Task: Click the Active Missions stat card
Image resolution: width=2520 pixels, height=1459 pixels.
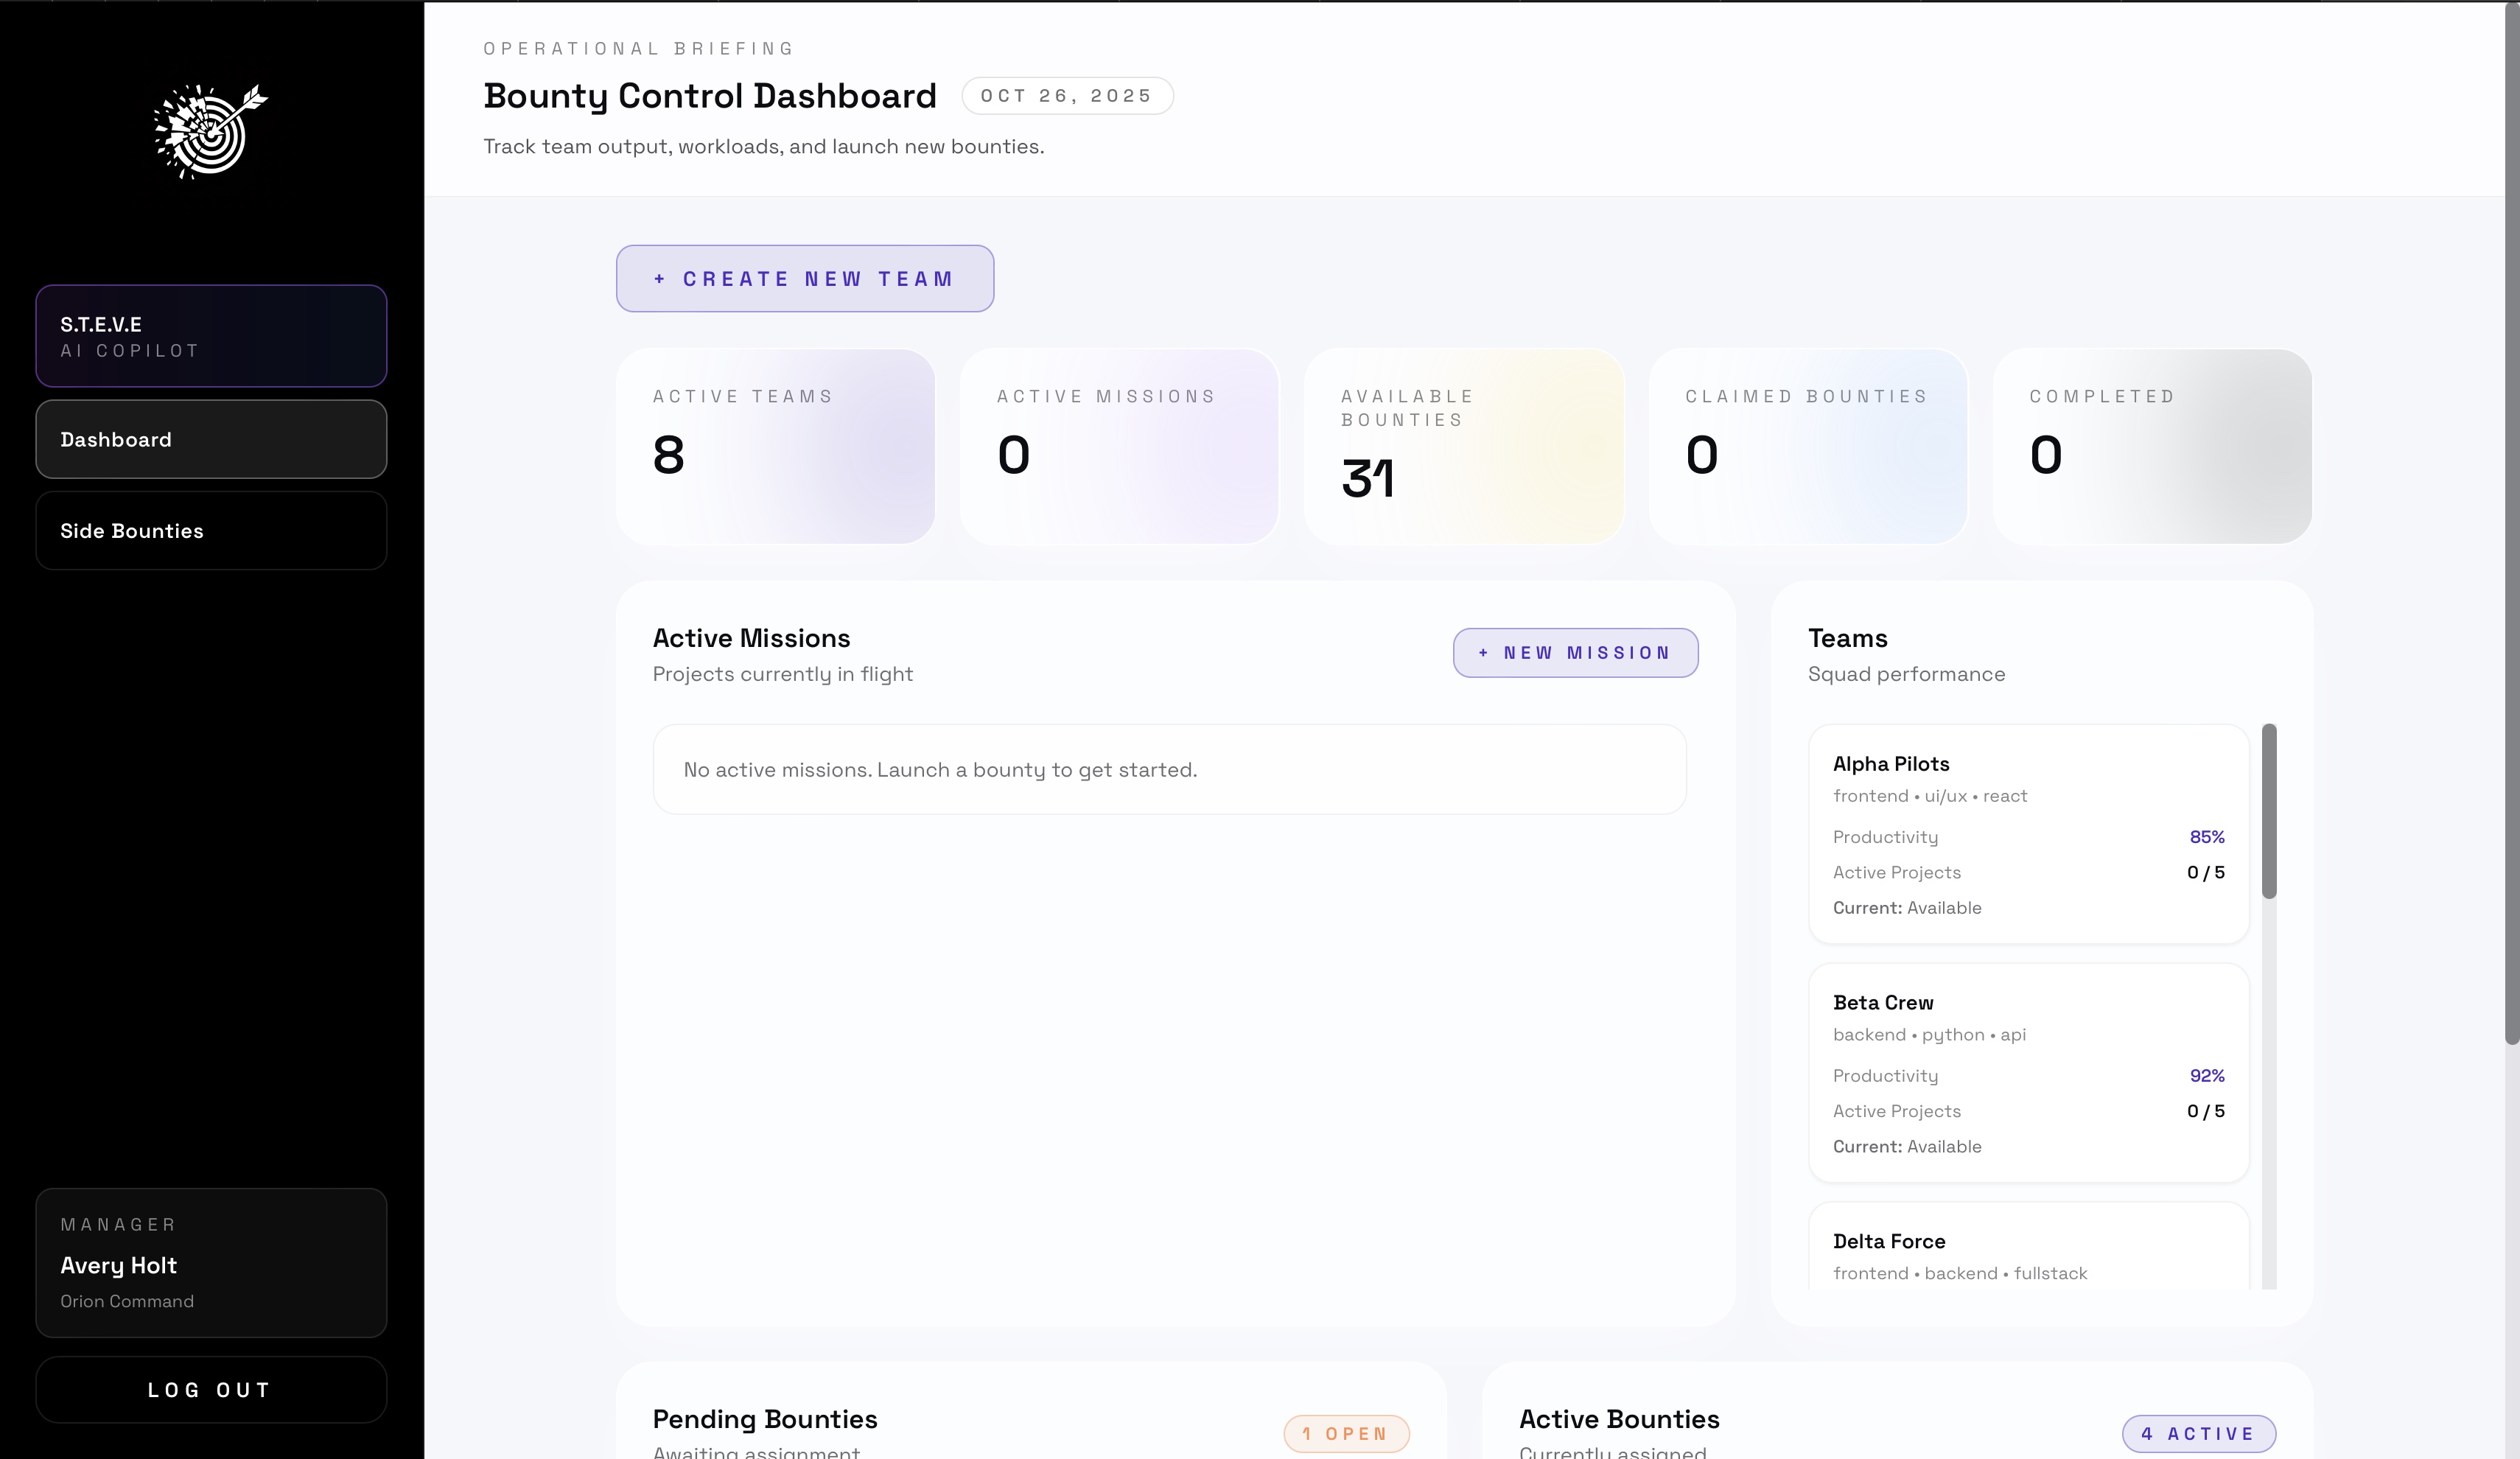Action: click(1119, 446)
